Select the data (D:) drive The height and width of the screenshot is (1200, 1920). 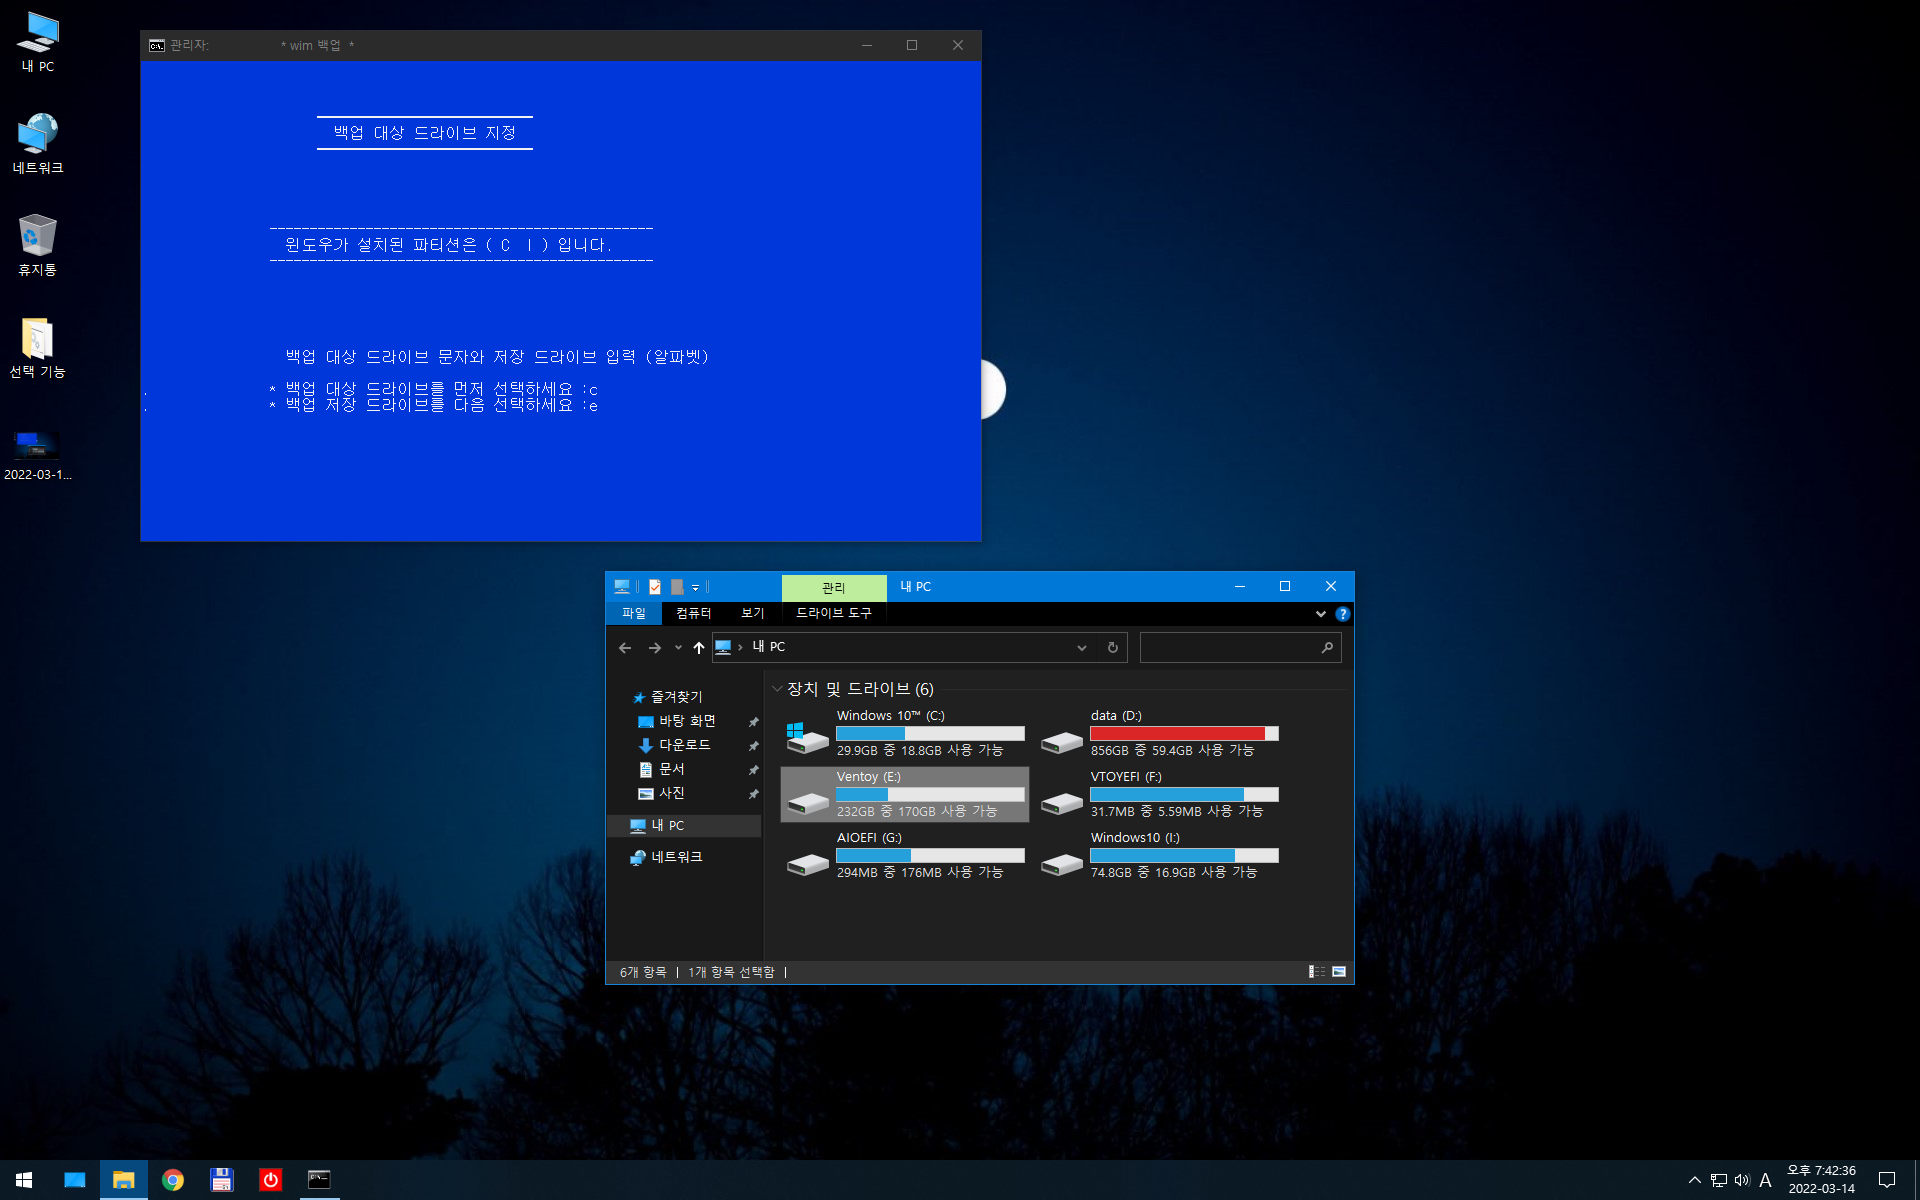pos(1159,733)
